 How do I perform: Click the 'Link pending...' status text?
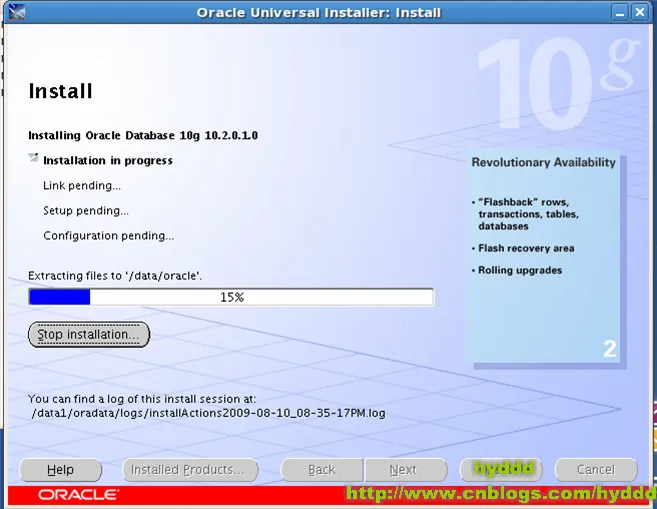coord(82,186)
